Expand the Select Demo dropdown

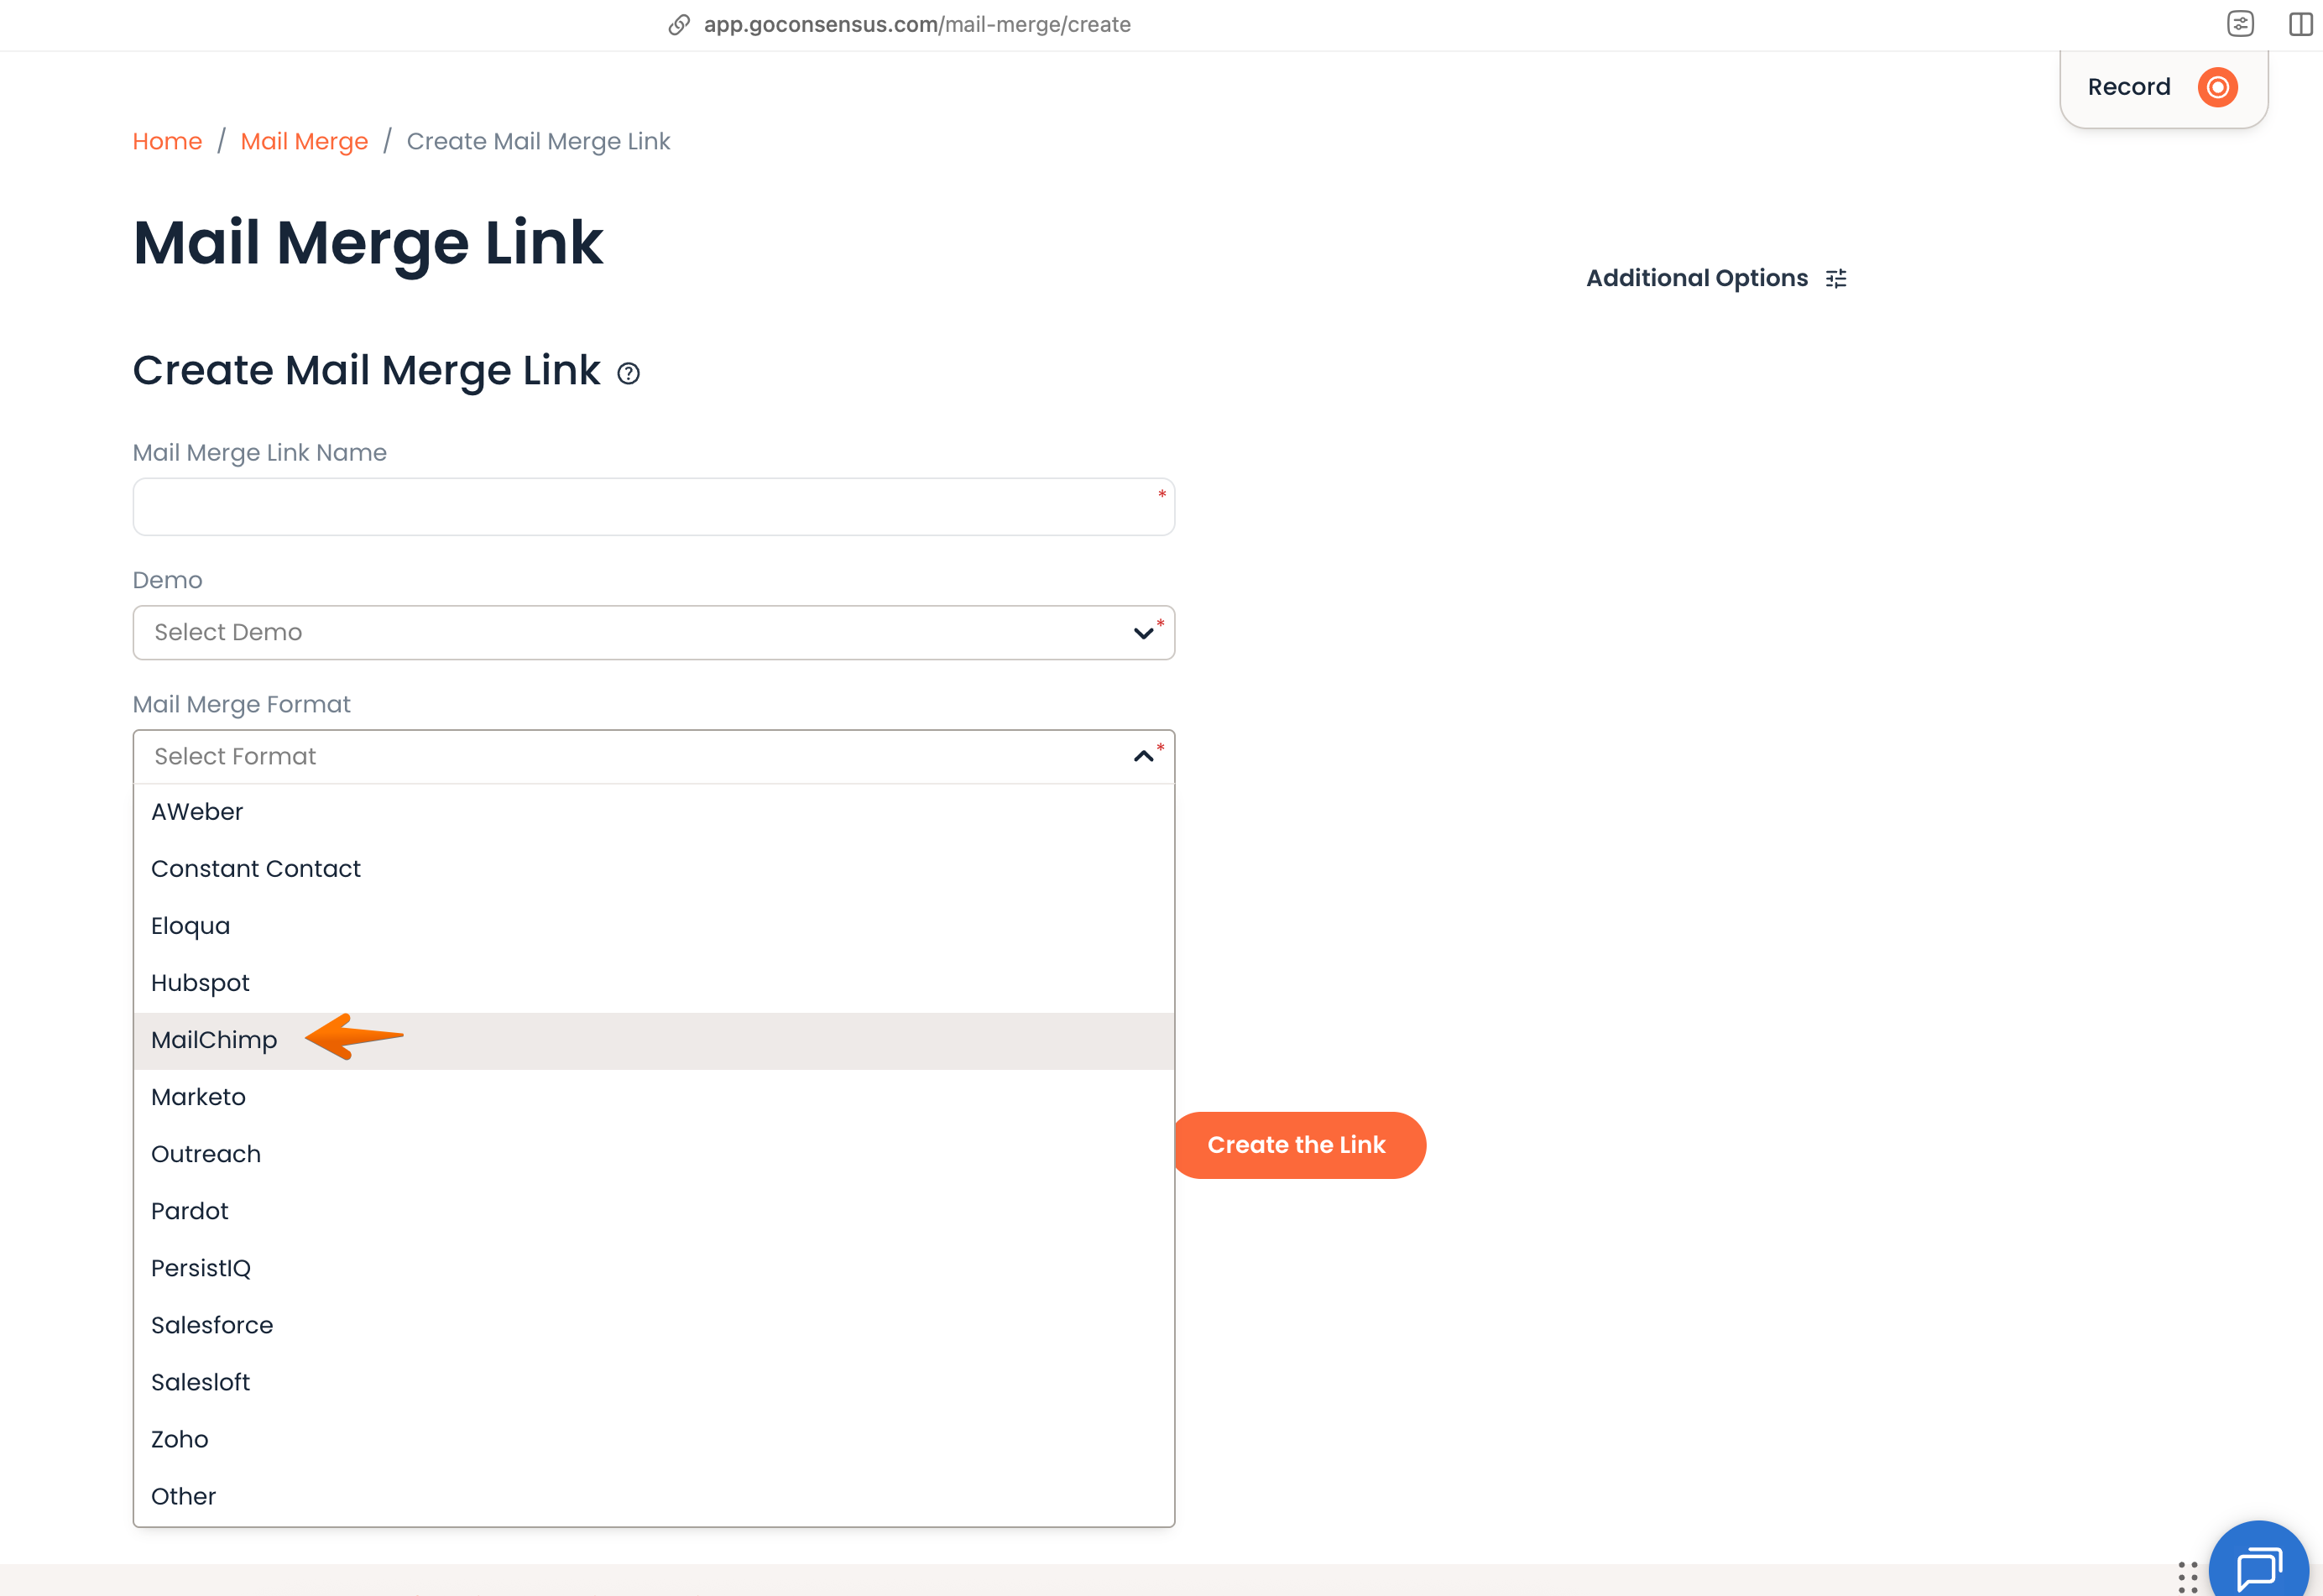pyautogui.click(x=654, y=632)
